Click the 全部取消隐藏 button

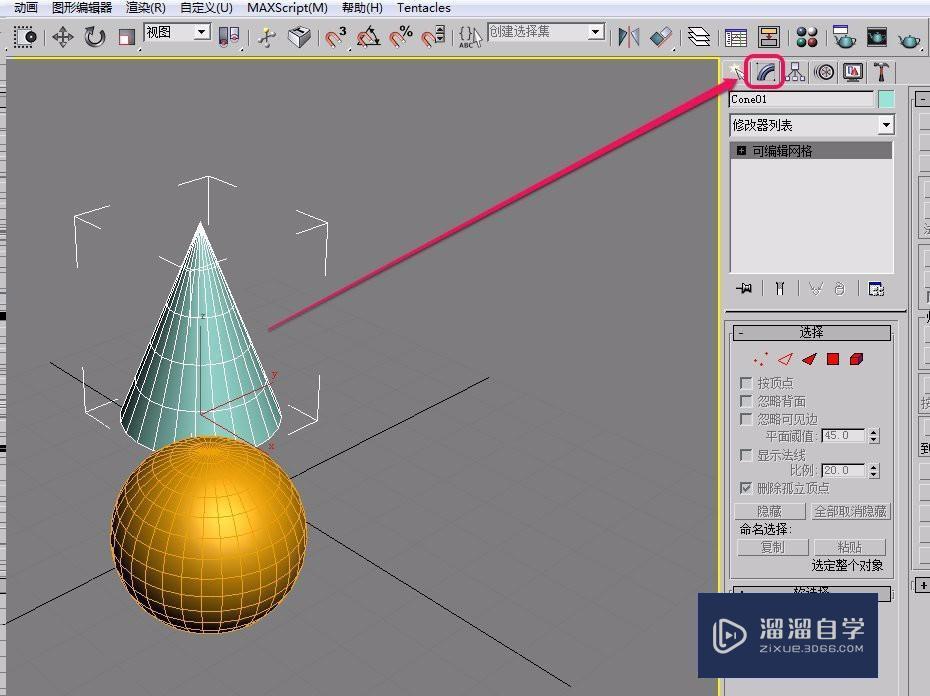(x=852, y=510)
